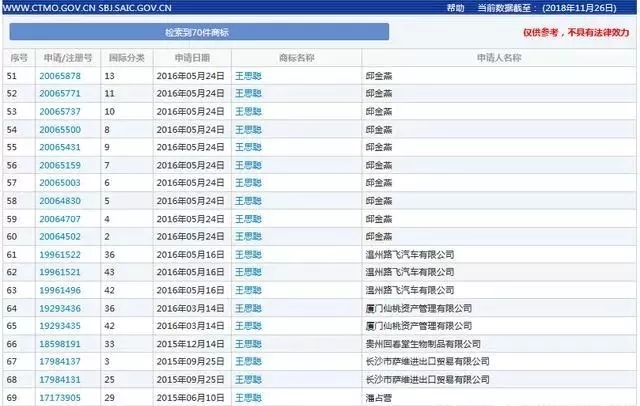This screenshot has width=640, height=406.
Task: Sort by 申请日期 column header
Action: 191,57
